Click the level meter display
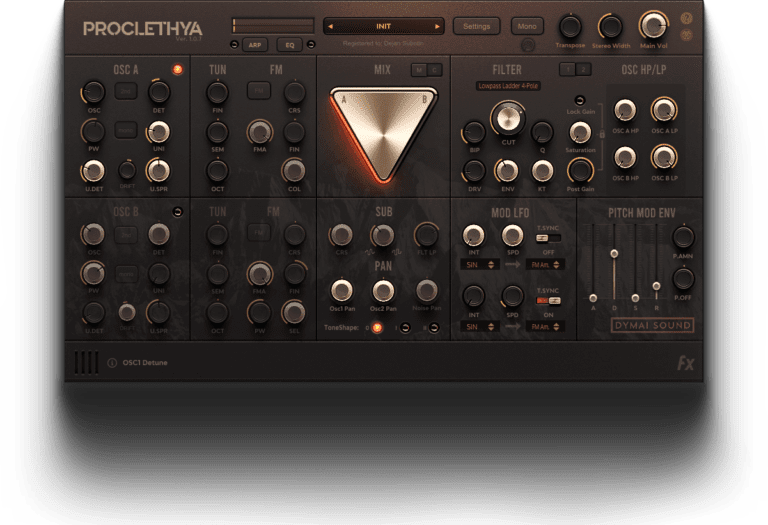 (273, 26)
